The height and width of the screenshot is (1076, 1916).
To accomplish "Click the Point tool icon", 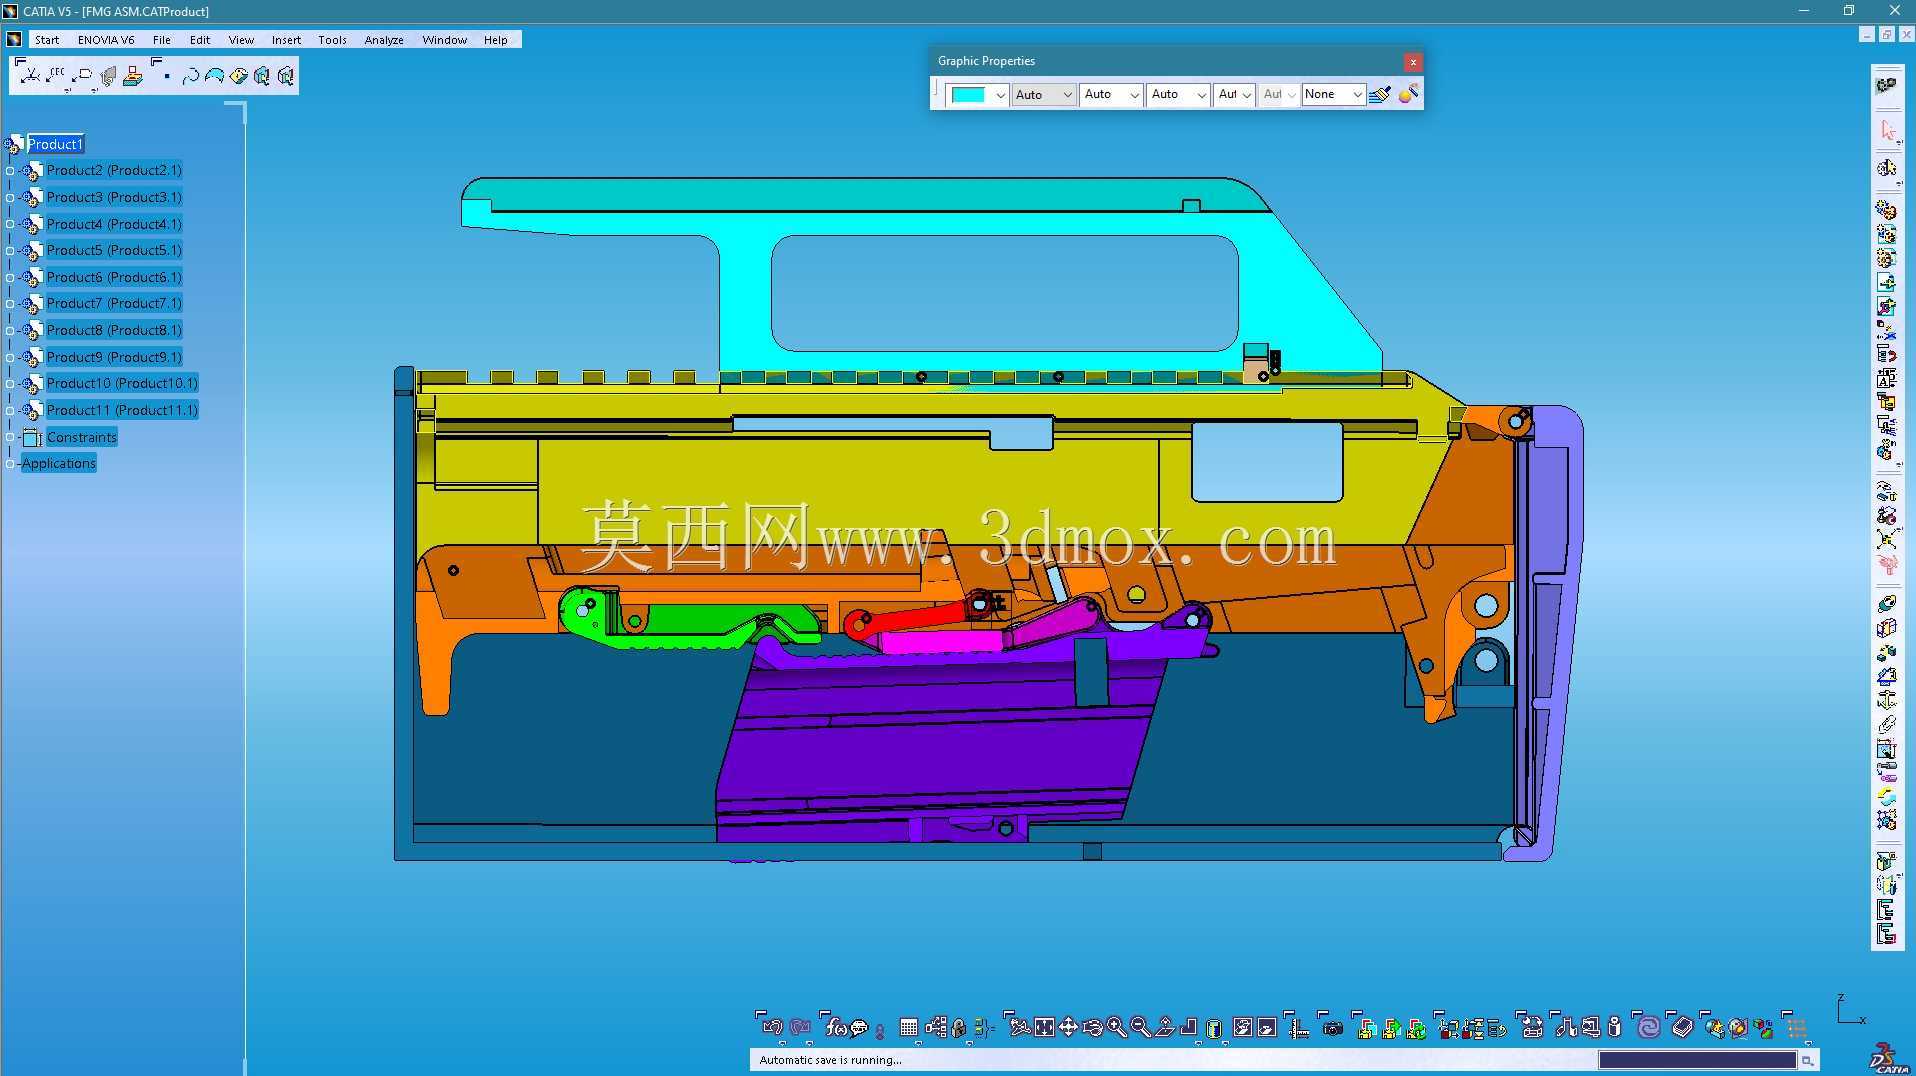I will point(167,75).
